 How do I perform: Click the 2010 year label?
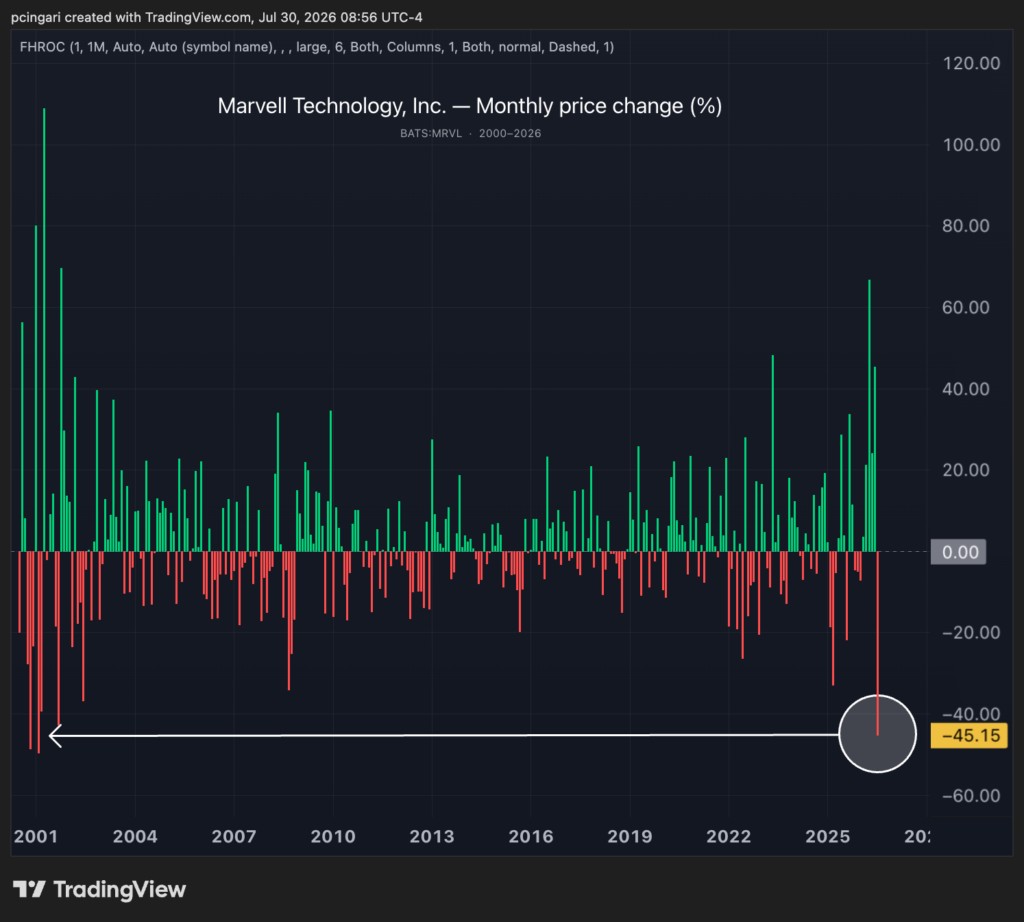333,836
